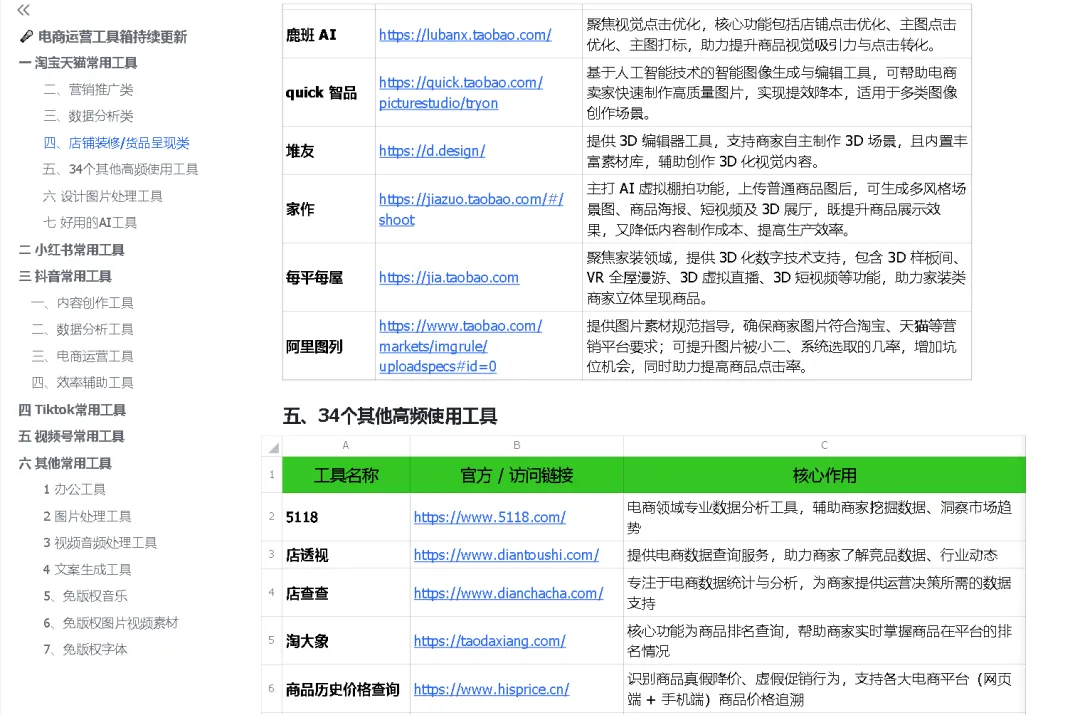Image resolution: width=1080 pixels, height=715 pixels.
Task: Open outline item 5、免版权音乐
Action: point(85,596)
